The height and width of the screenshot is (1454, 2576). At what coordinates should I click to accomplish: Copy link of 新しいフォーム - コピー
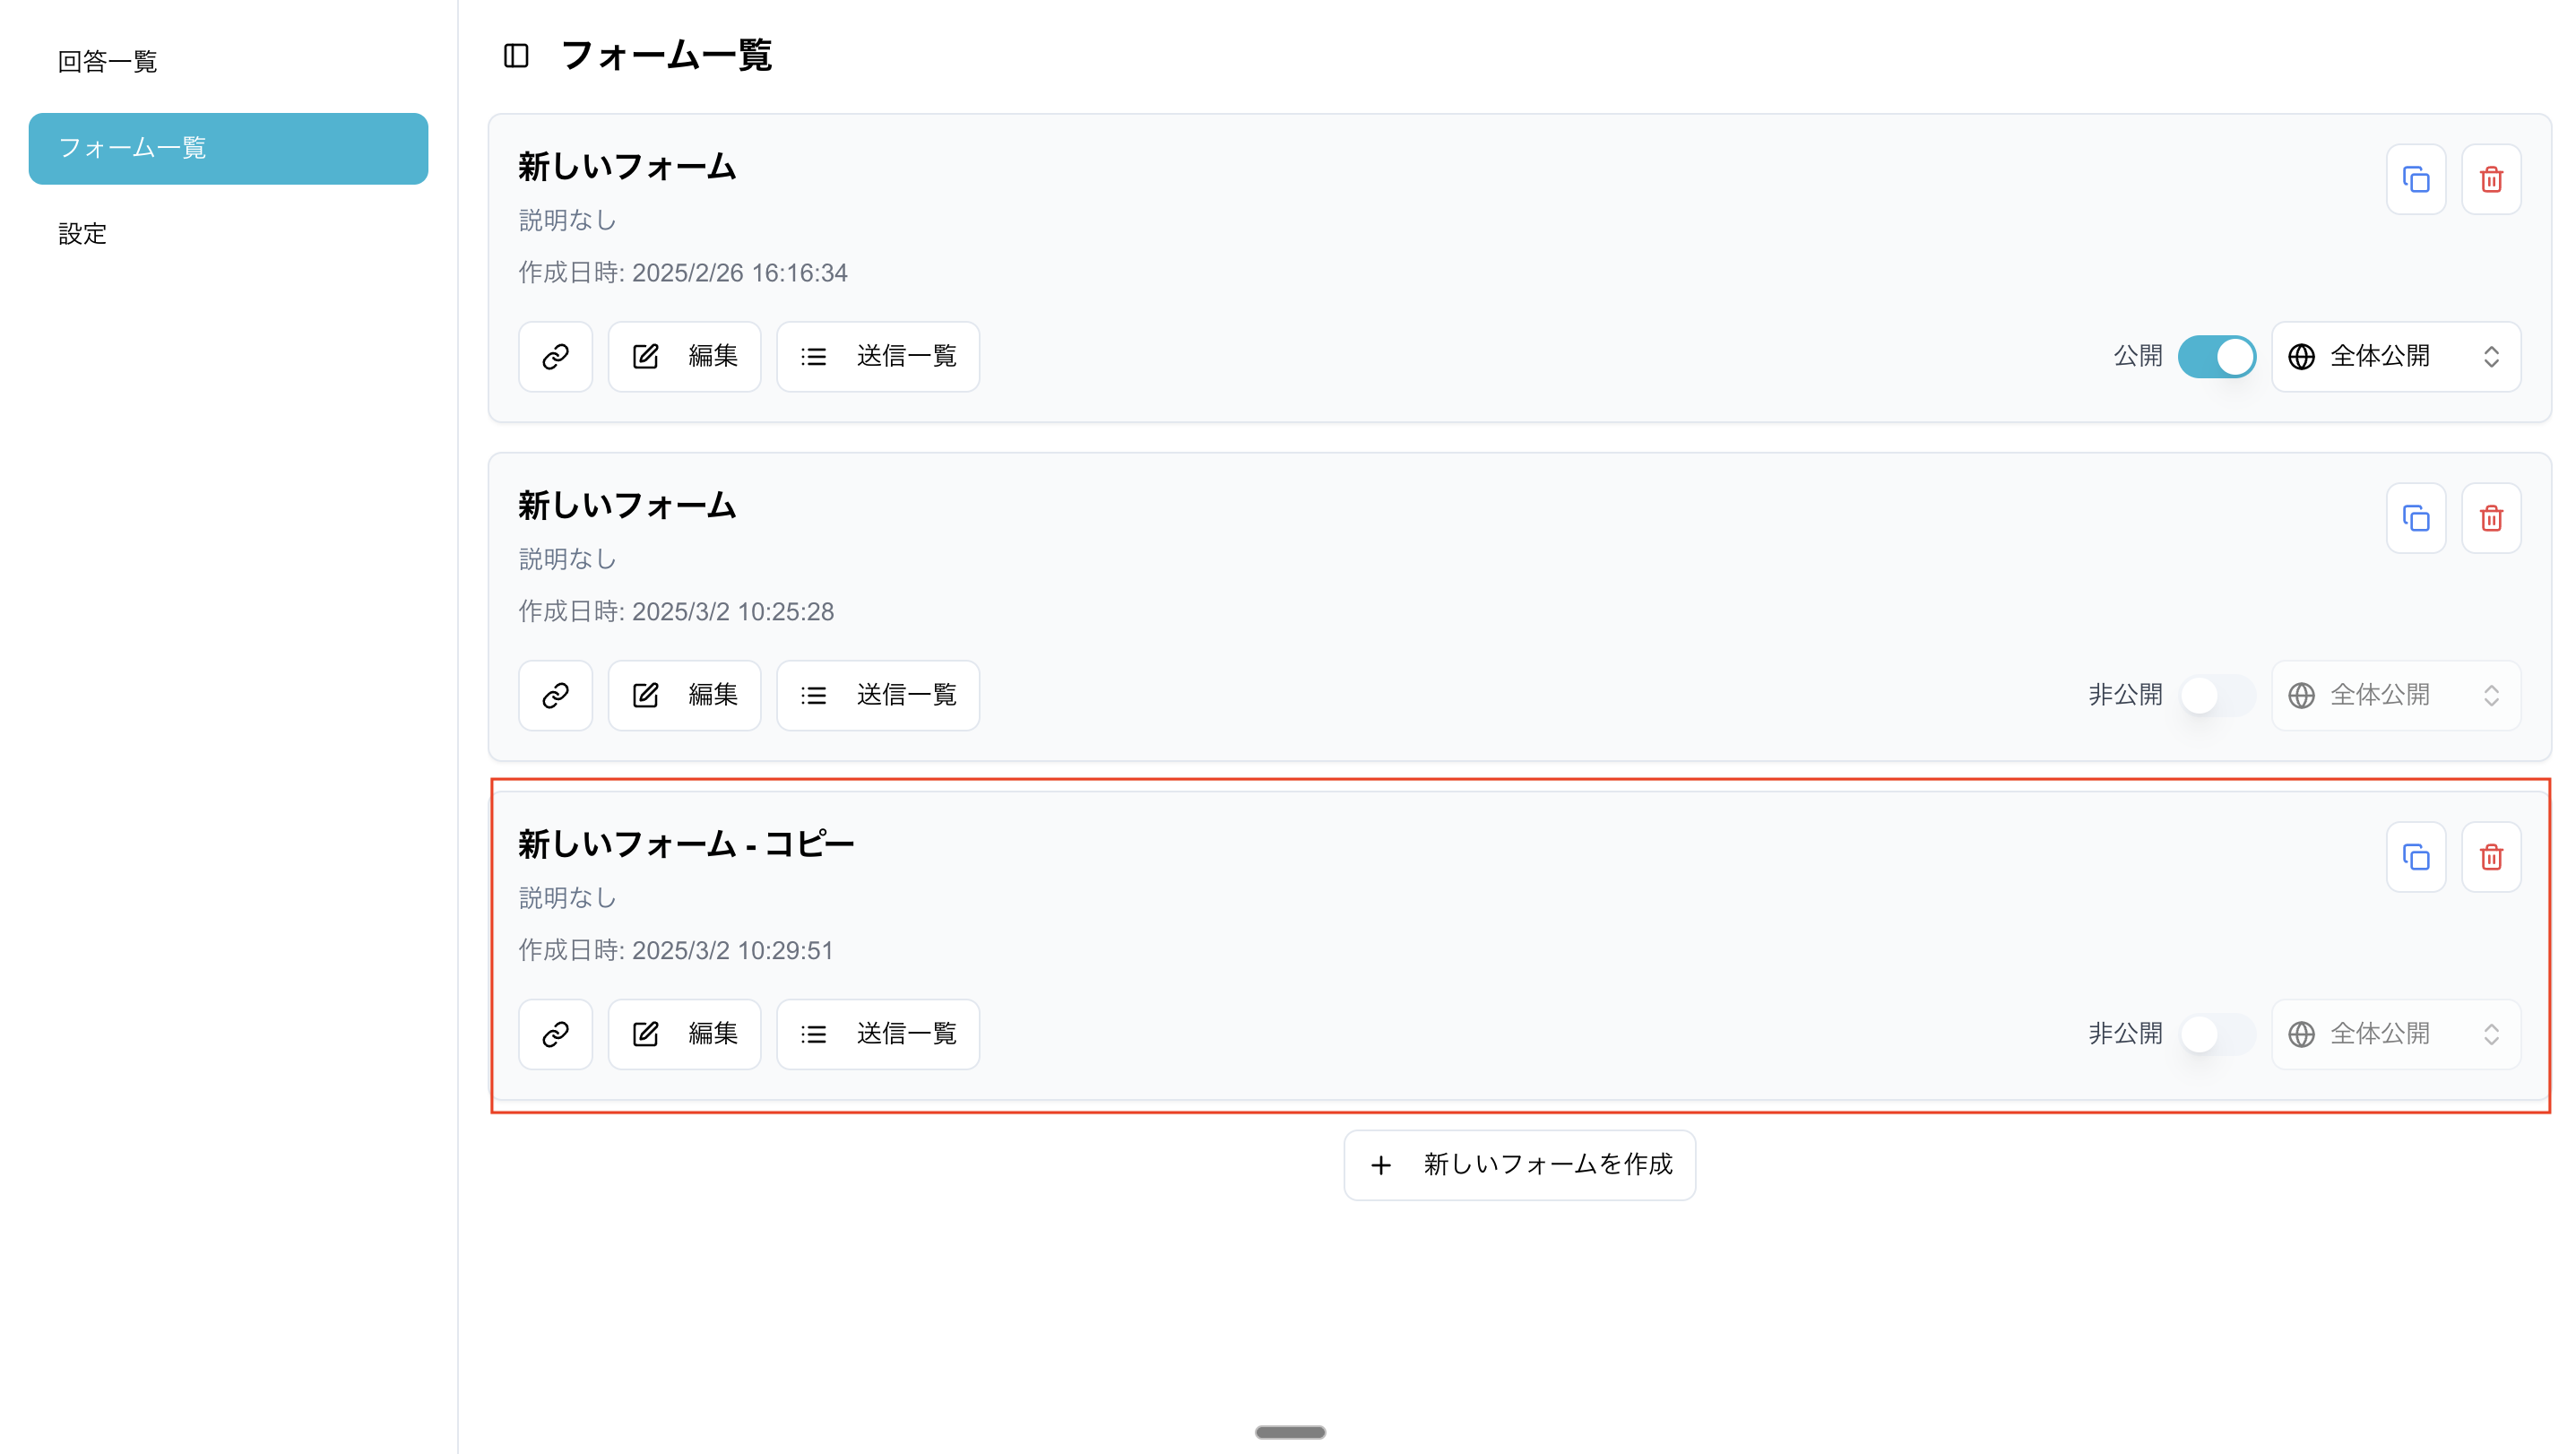click(x=555, y=1034)
